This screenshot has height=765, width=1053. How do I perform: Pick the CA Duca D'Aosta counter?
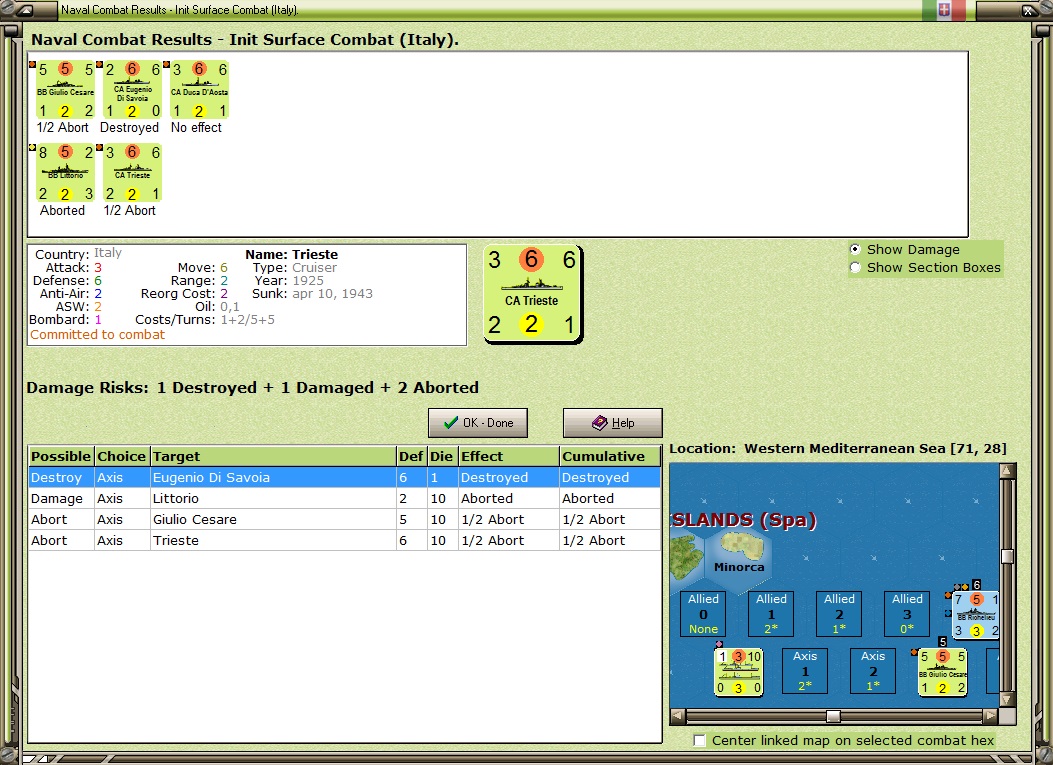click(199, 89)
